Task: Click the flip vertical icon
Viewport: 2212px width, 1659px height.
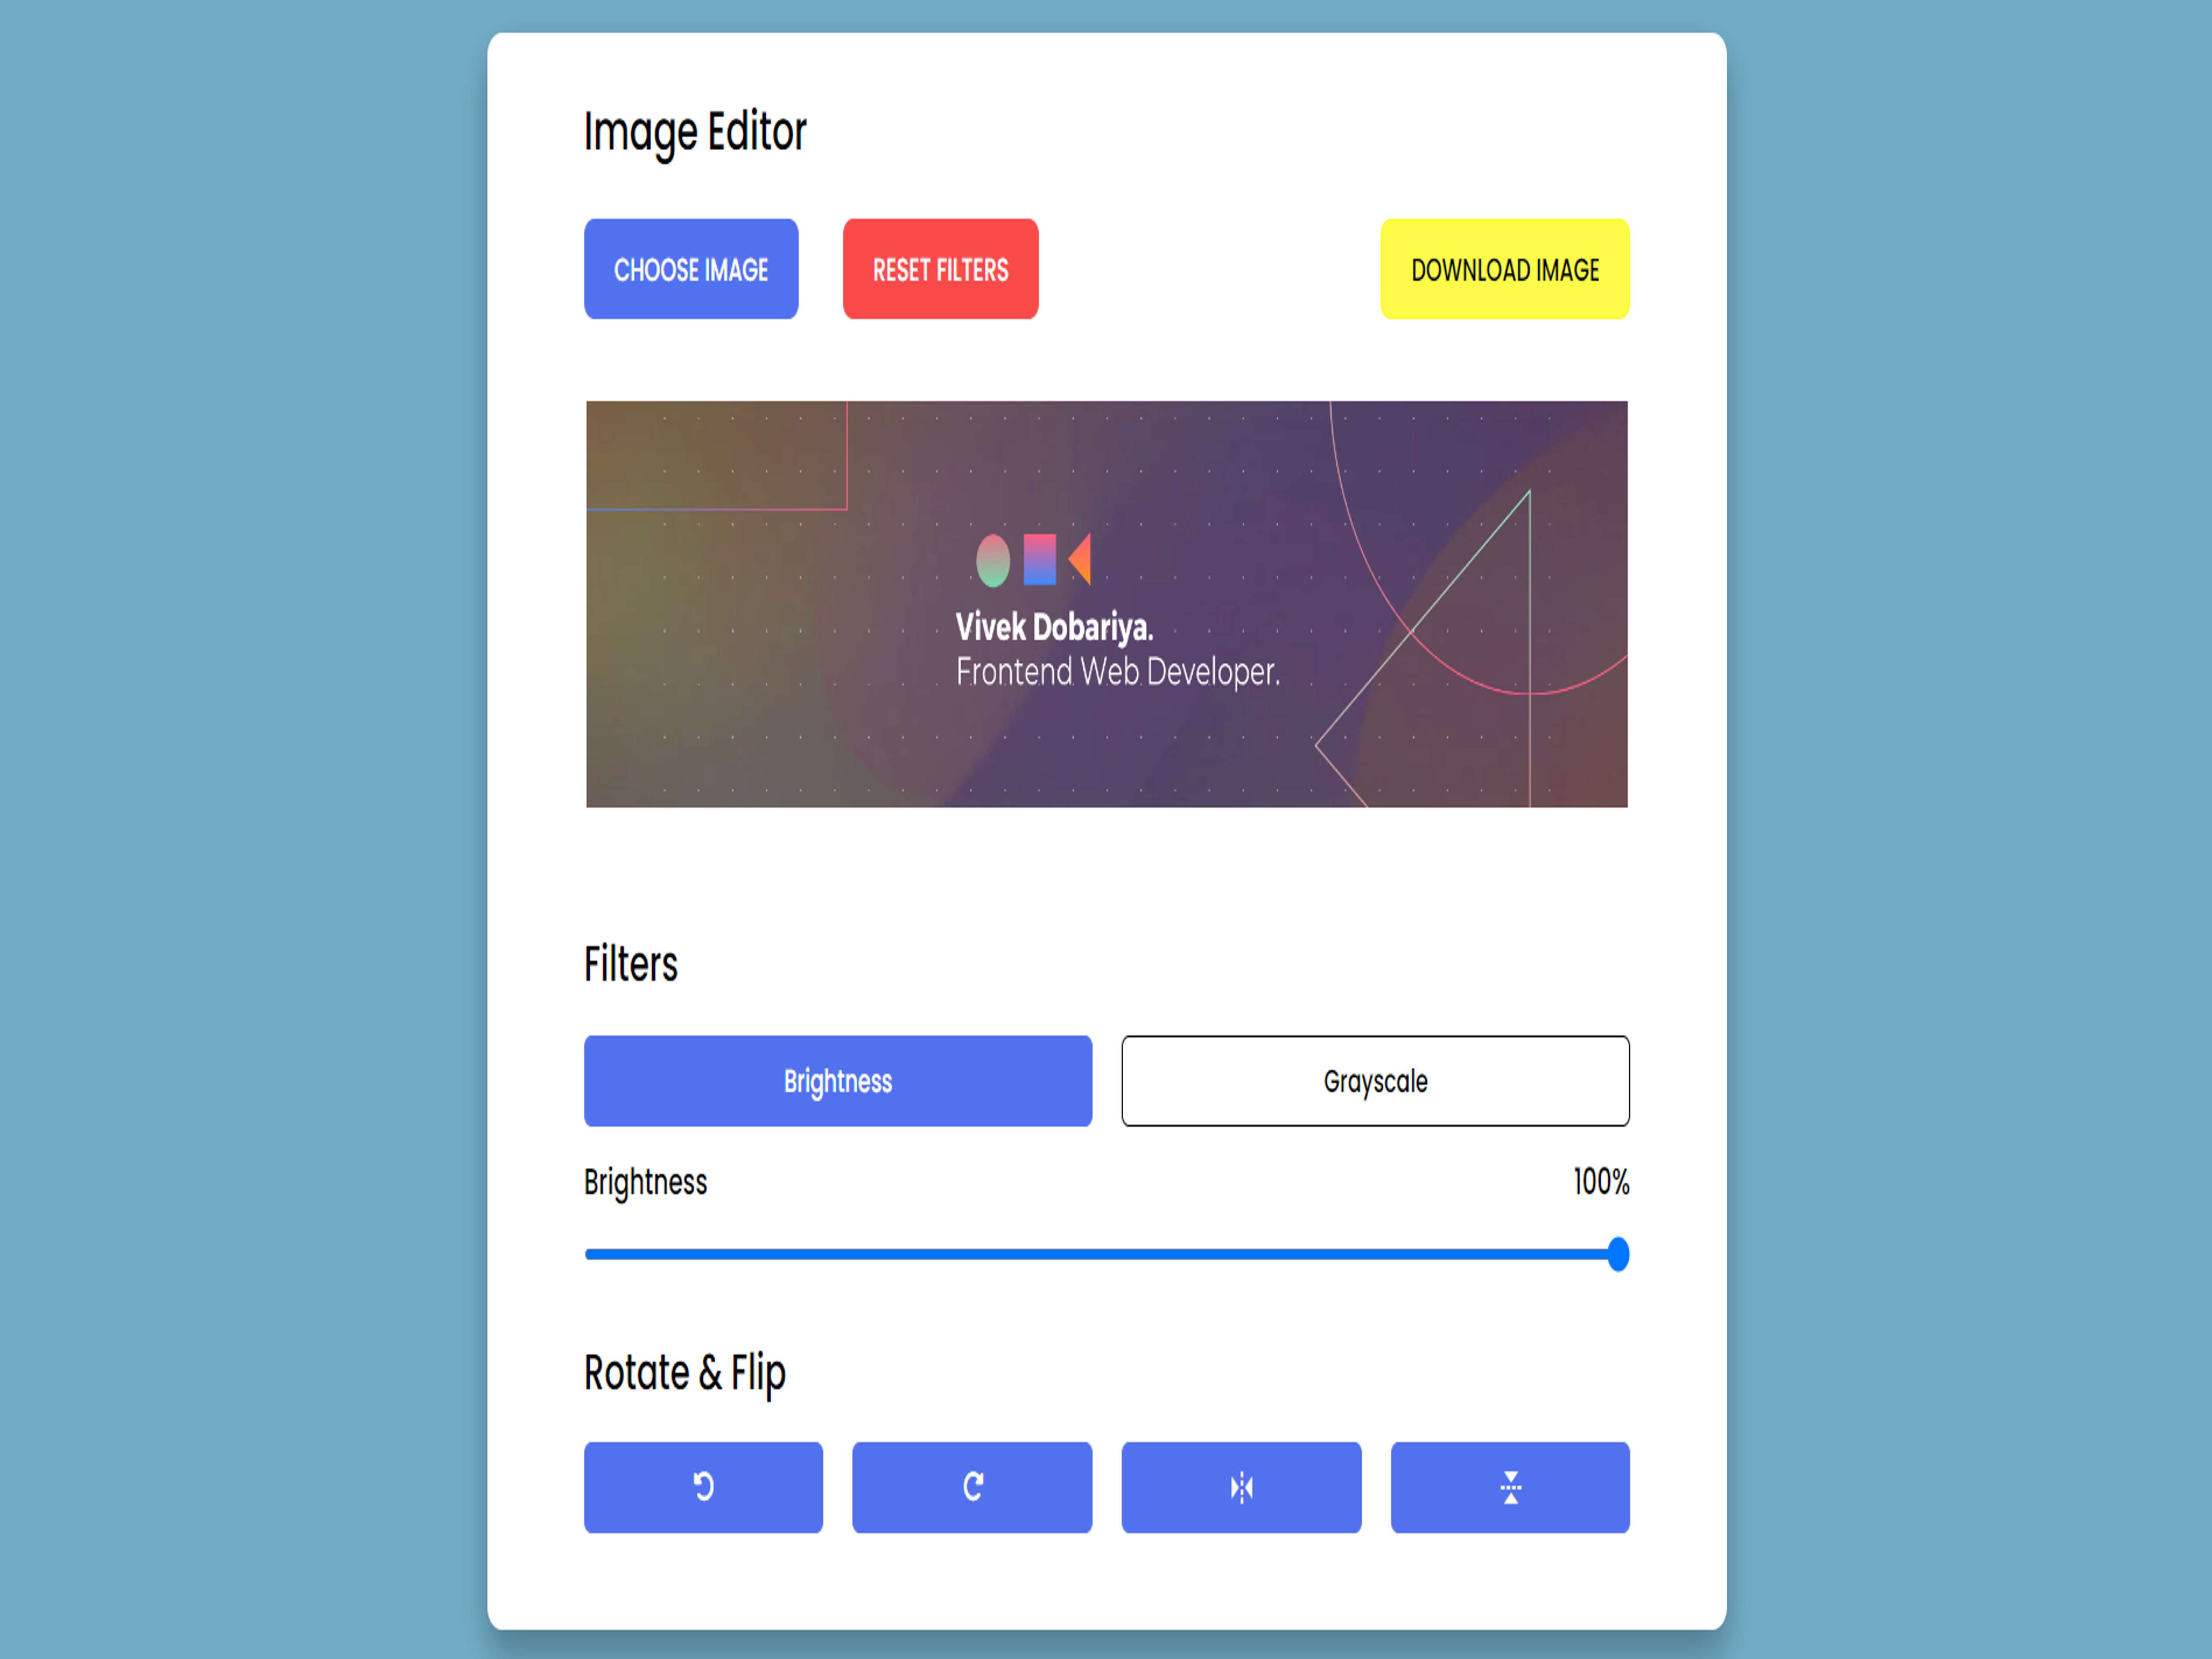Action: (x=1508, y=1486)
